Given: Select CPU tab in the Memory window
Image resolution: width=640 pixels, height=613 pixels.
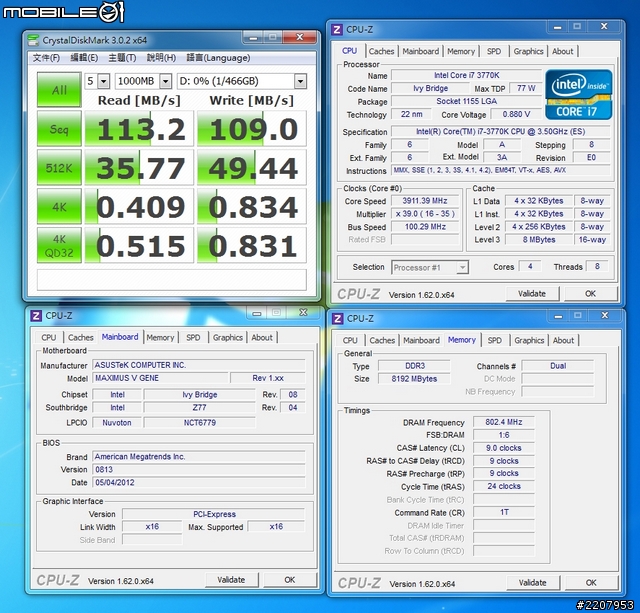Looking at the screenshot, I should click(350, 340).
